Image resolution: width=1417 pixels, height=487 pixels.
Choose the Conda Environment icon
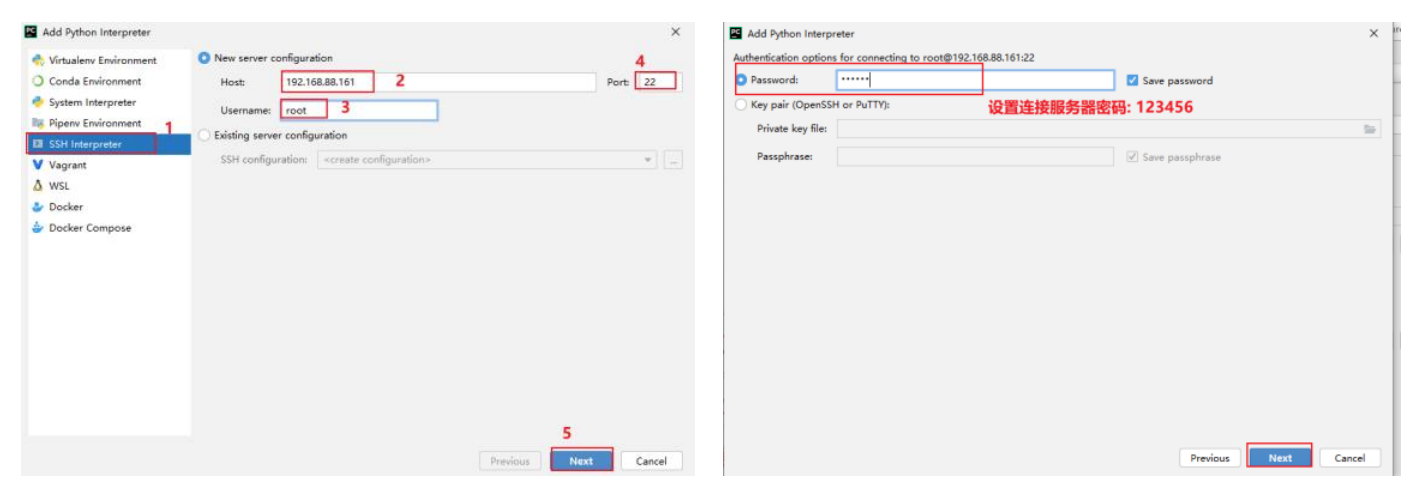pyautogui.click(x=38, y=81)
